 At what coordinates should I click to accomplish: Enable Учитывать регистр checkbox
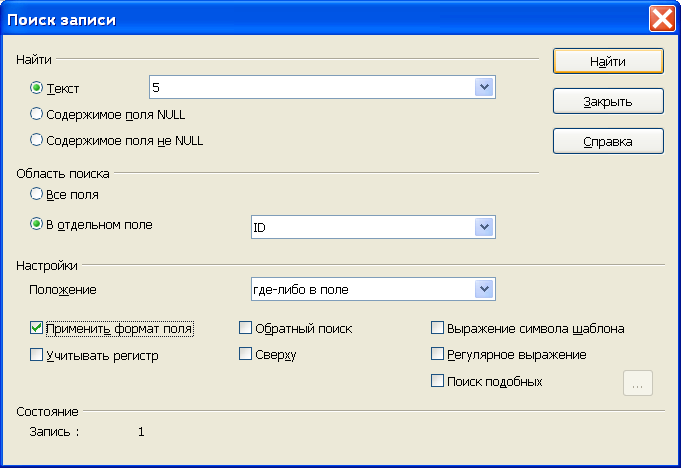[36, 355]
